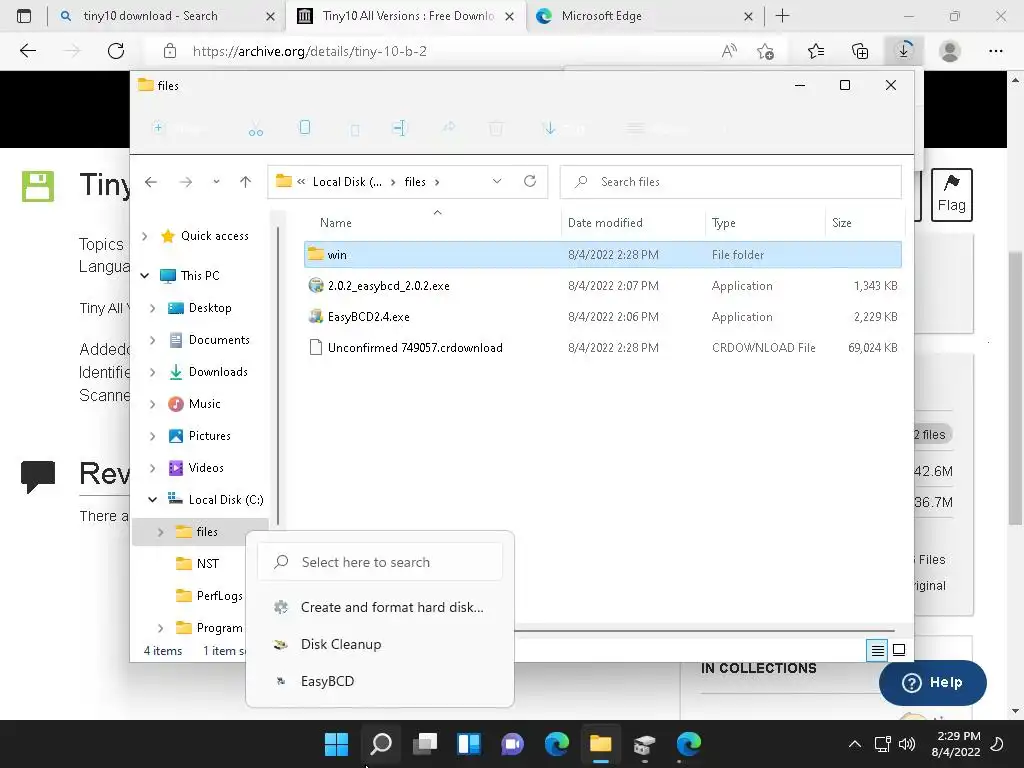The height and width of the screenshot is (768, 1024).
Task: Select Music in navigation pane
Action: click(204, 404)
